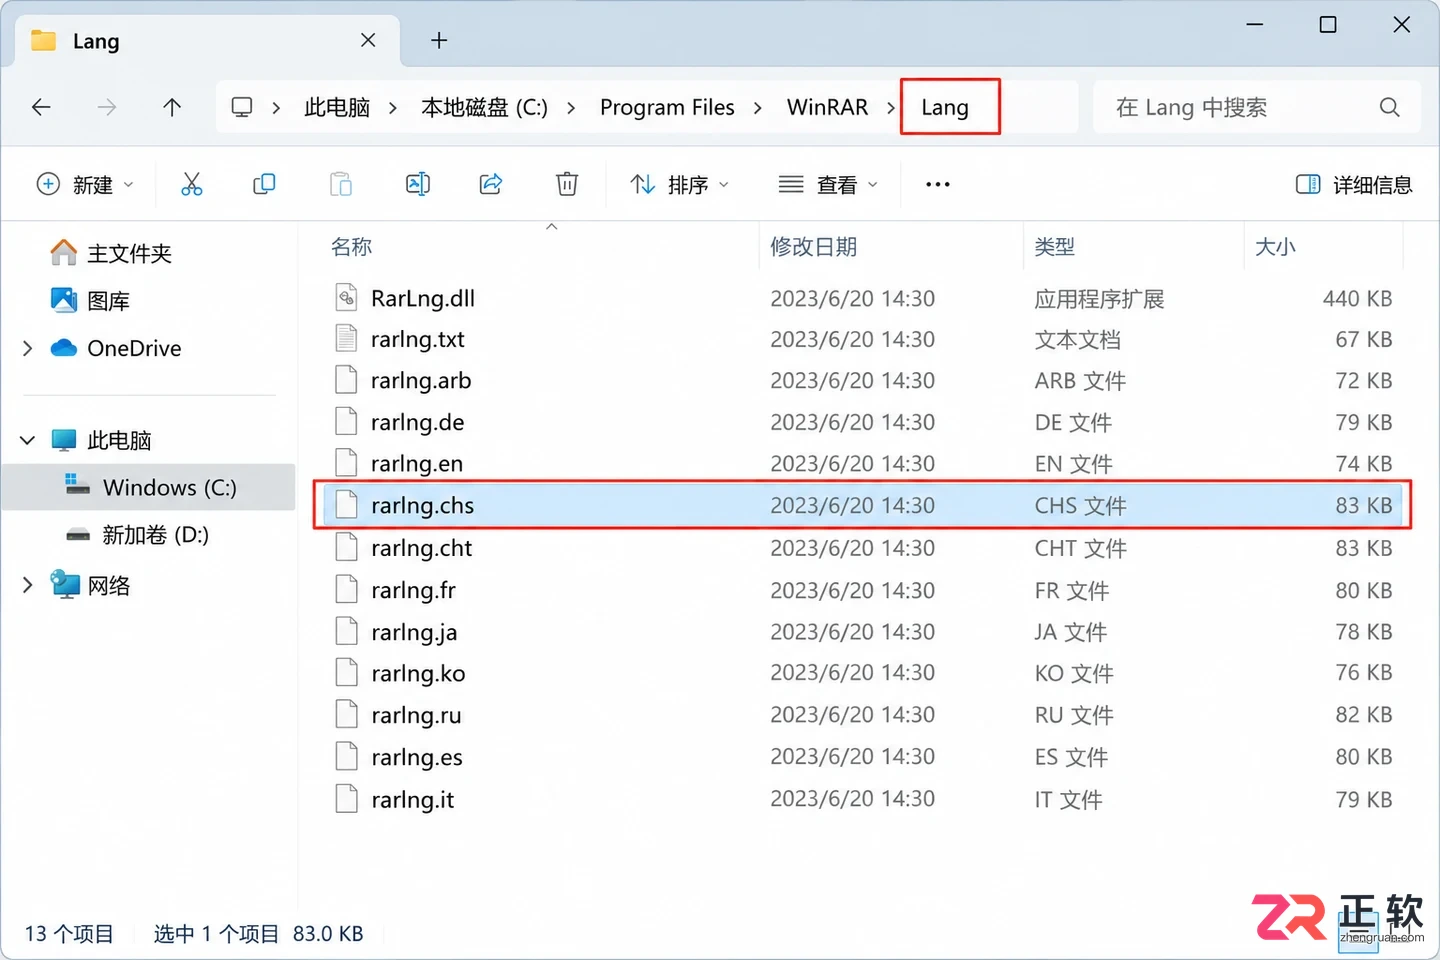This screenshot has height=960, width=1440.
Task: Click the forward navigation arrow
Action: coord(107,107)
